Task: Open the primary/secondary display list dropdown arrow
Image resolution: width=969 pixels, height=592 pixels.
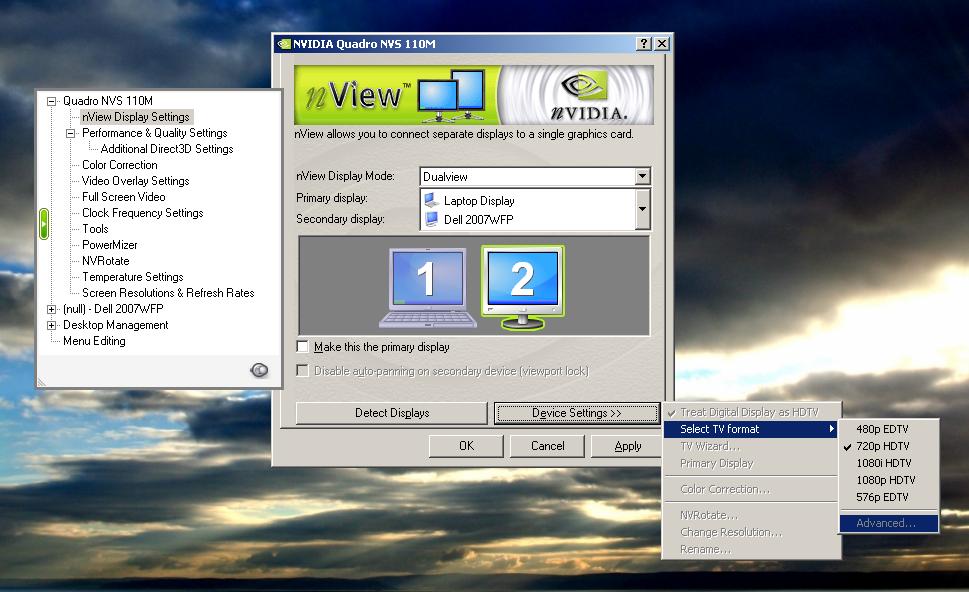Action: (643, 209)
